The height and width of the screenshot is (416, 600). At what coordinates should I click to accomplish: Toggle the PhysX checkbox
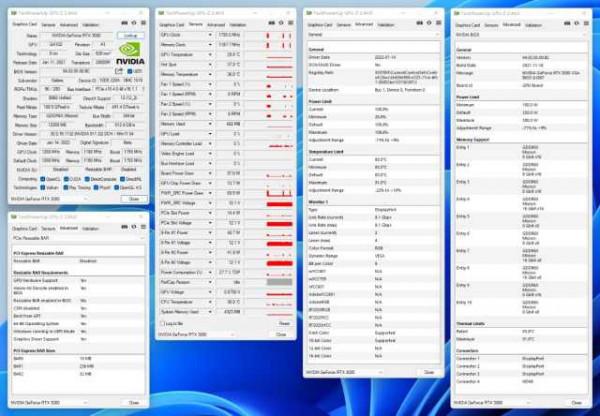96,188
